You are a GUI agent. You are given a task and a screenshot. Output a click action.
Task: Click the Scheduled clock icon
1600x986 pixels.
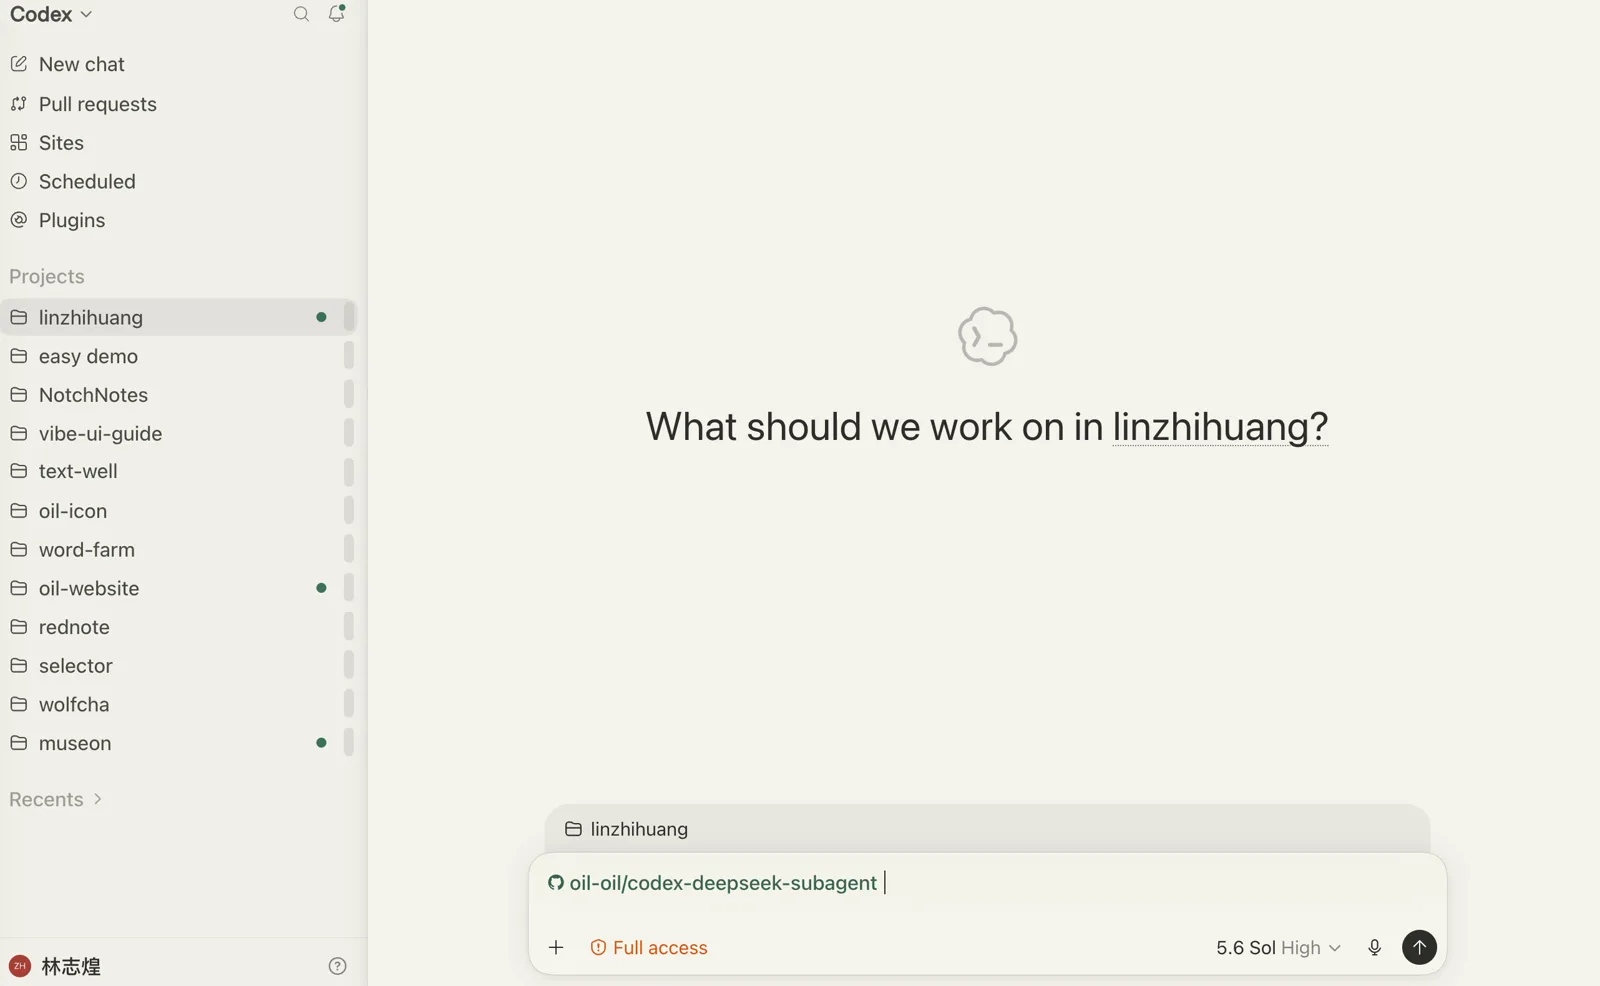click(18, 181)
